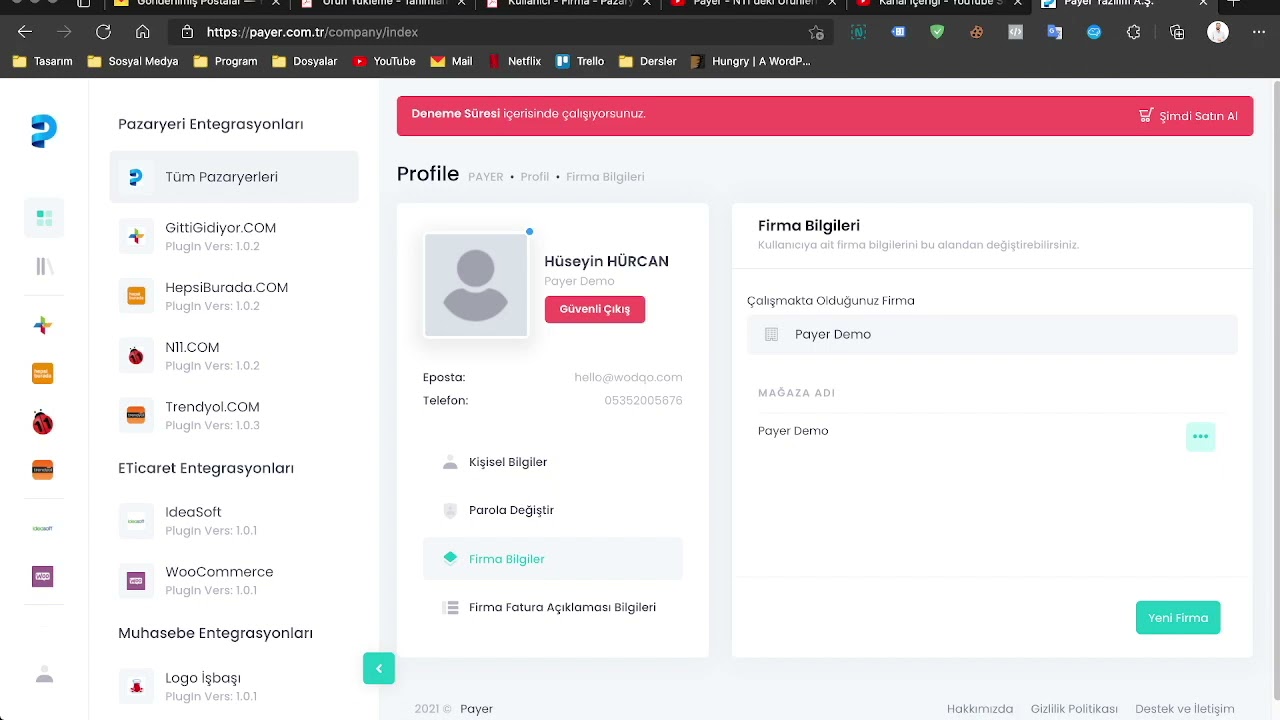Open the WooCommerce integration
Screen dimensions: 1280x720
pyautogui.click(x=234, y=581)
